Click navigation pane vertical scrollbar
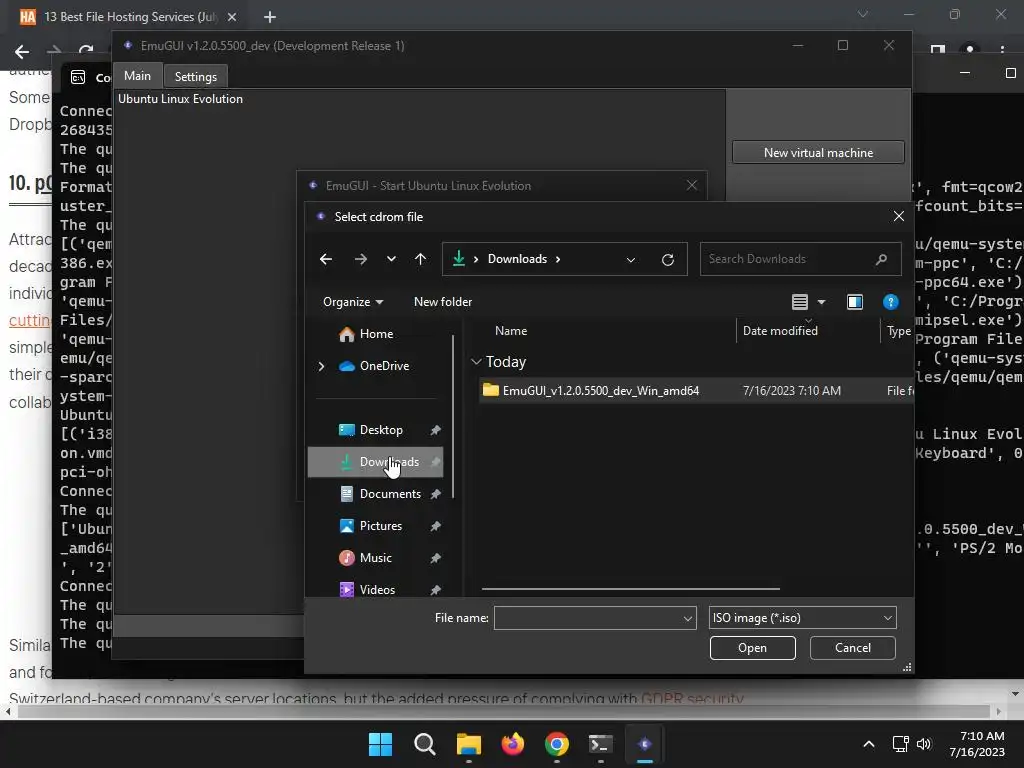Viewport: 1024px width, 768px height. click(x=453, y=417)
